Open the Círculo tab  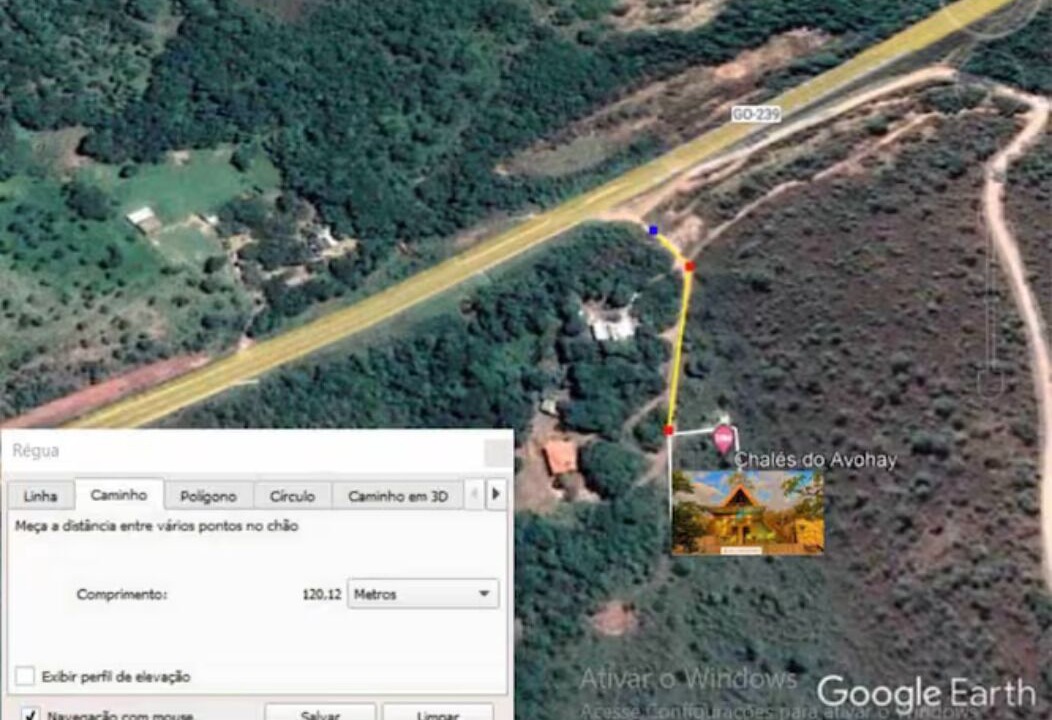(x=292, y=496)
